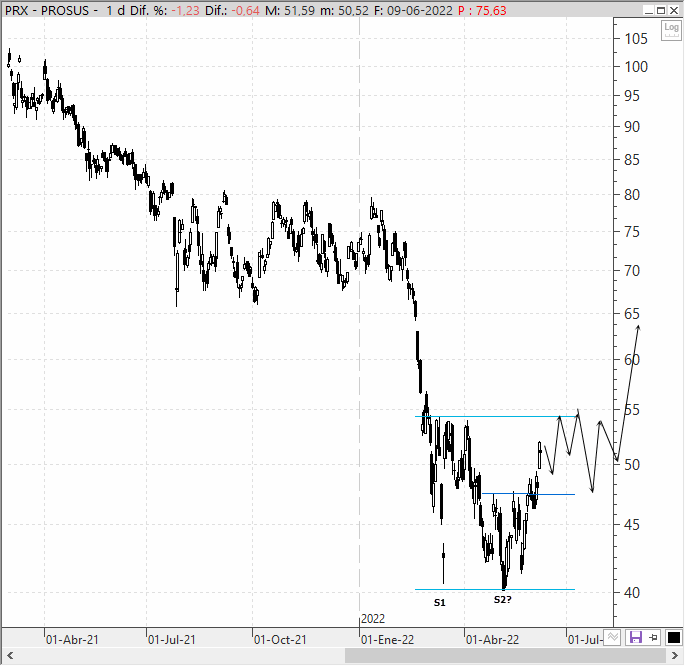Select the S1 annotation label
The image size is (685, 666).
pos(439,603)
